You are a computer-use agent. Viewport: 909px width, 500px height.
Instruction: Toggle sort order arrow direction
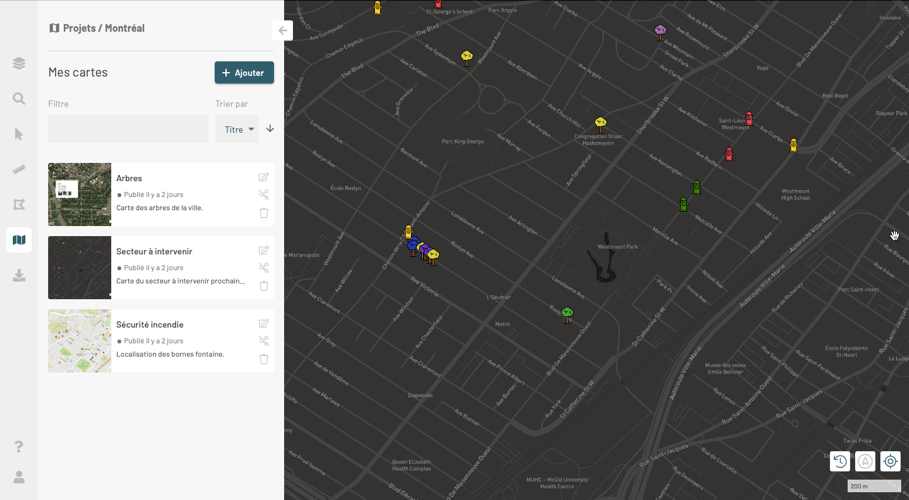(270, 129)
